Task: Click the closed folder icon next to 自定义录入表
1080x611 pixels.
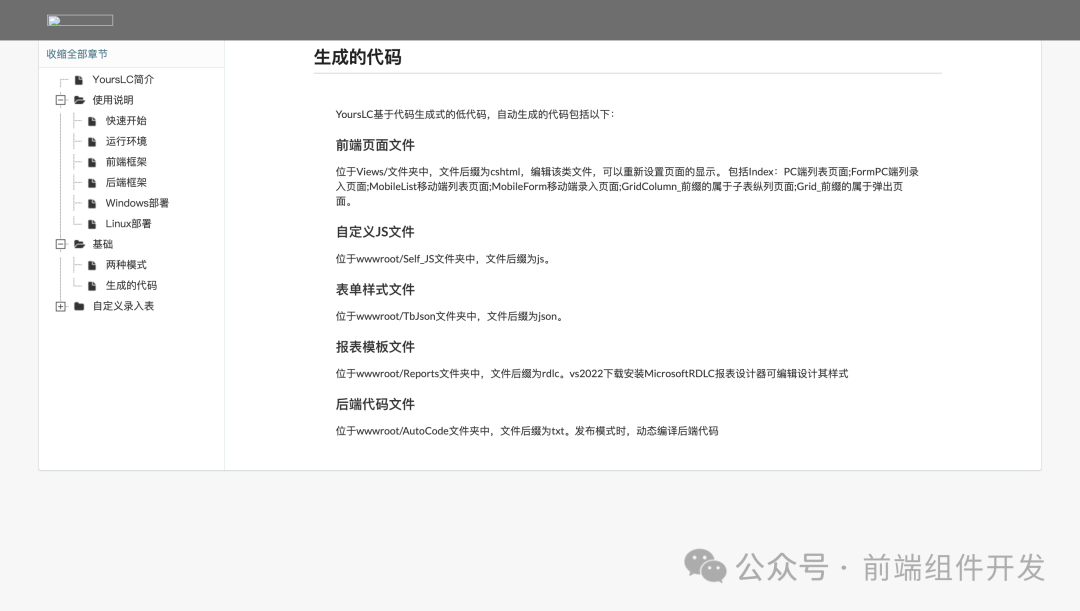Action: (79, 305)
